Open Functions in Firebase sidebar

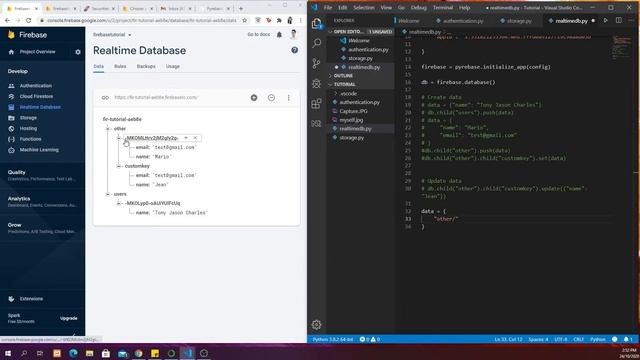tap(30, 139)
